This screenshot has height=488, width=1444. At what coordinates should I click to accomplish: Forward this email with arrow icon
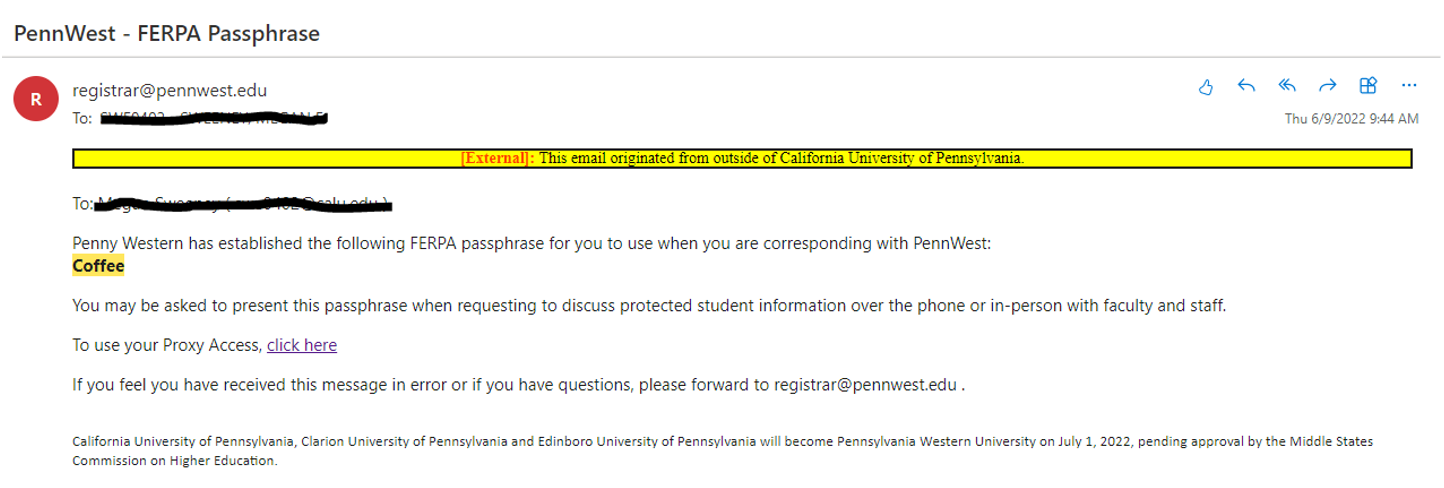pos(1327,86)
